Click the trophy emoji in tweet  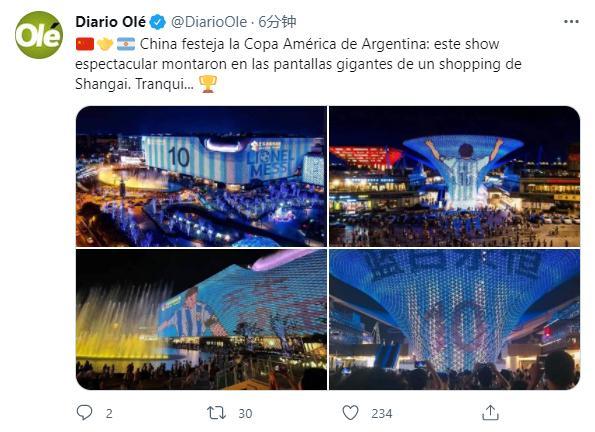[x=208, y=84]
